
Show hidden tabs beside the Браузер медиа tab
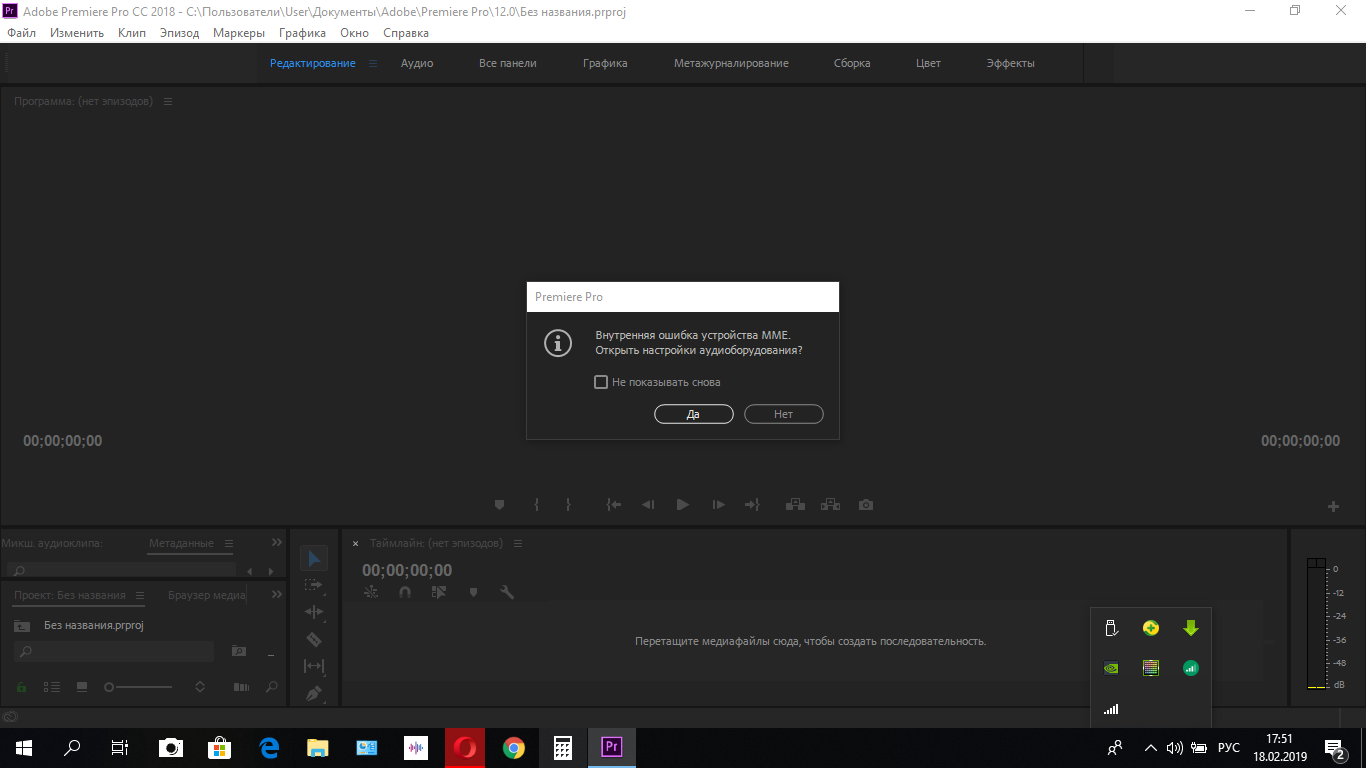tap(277, 594)
